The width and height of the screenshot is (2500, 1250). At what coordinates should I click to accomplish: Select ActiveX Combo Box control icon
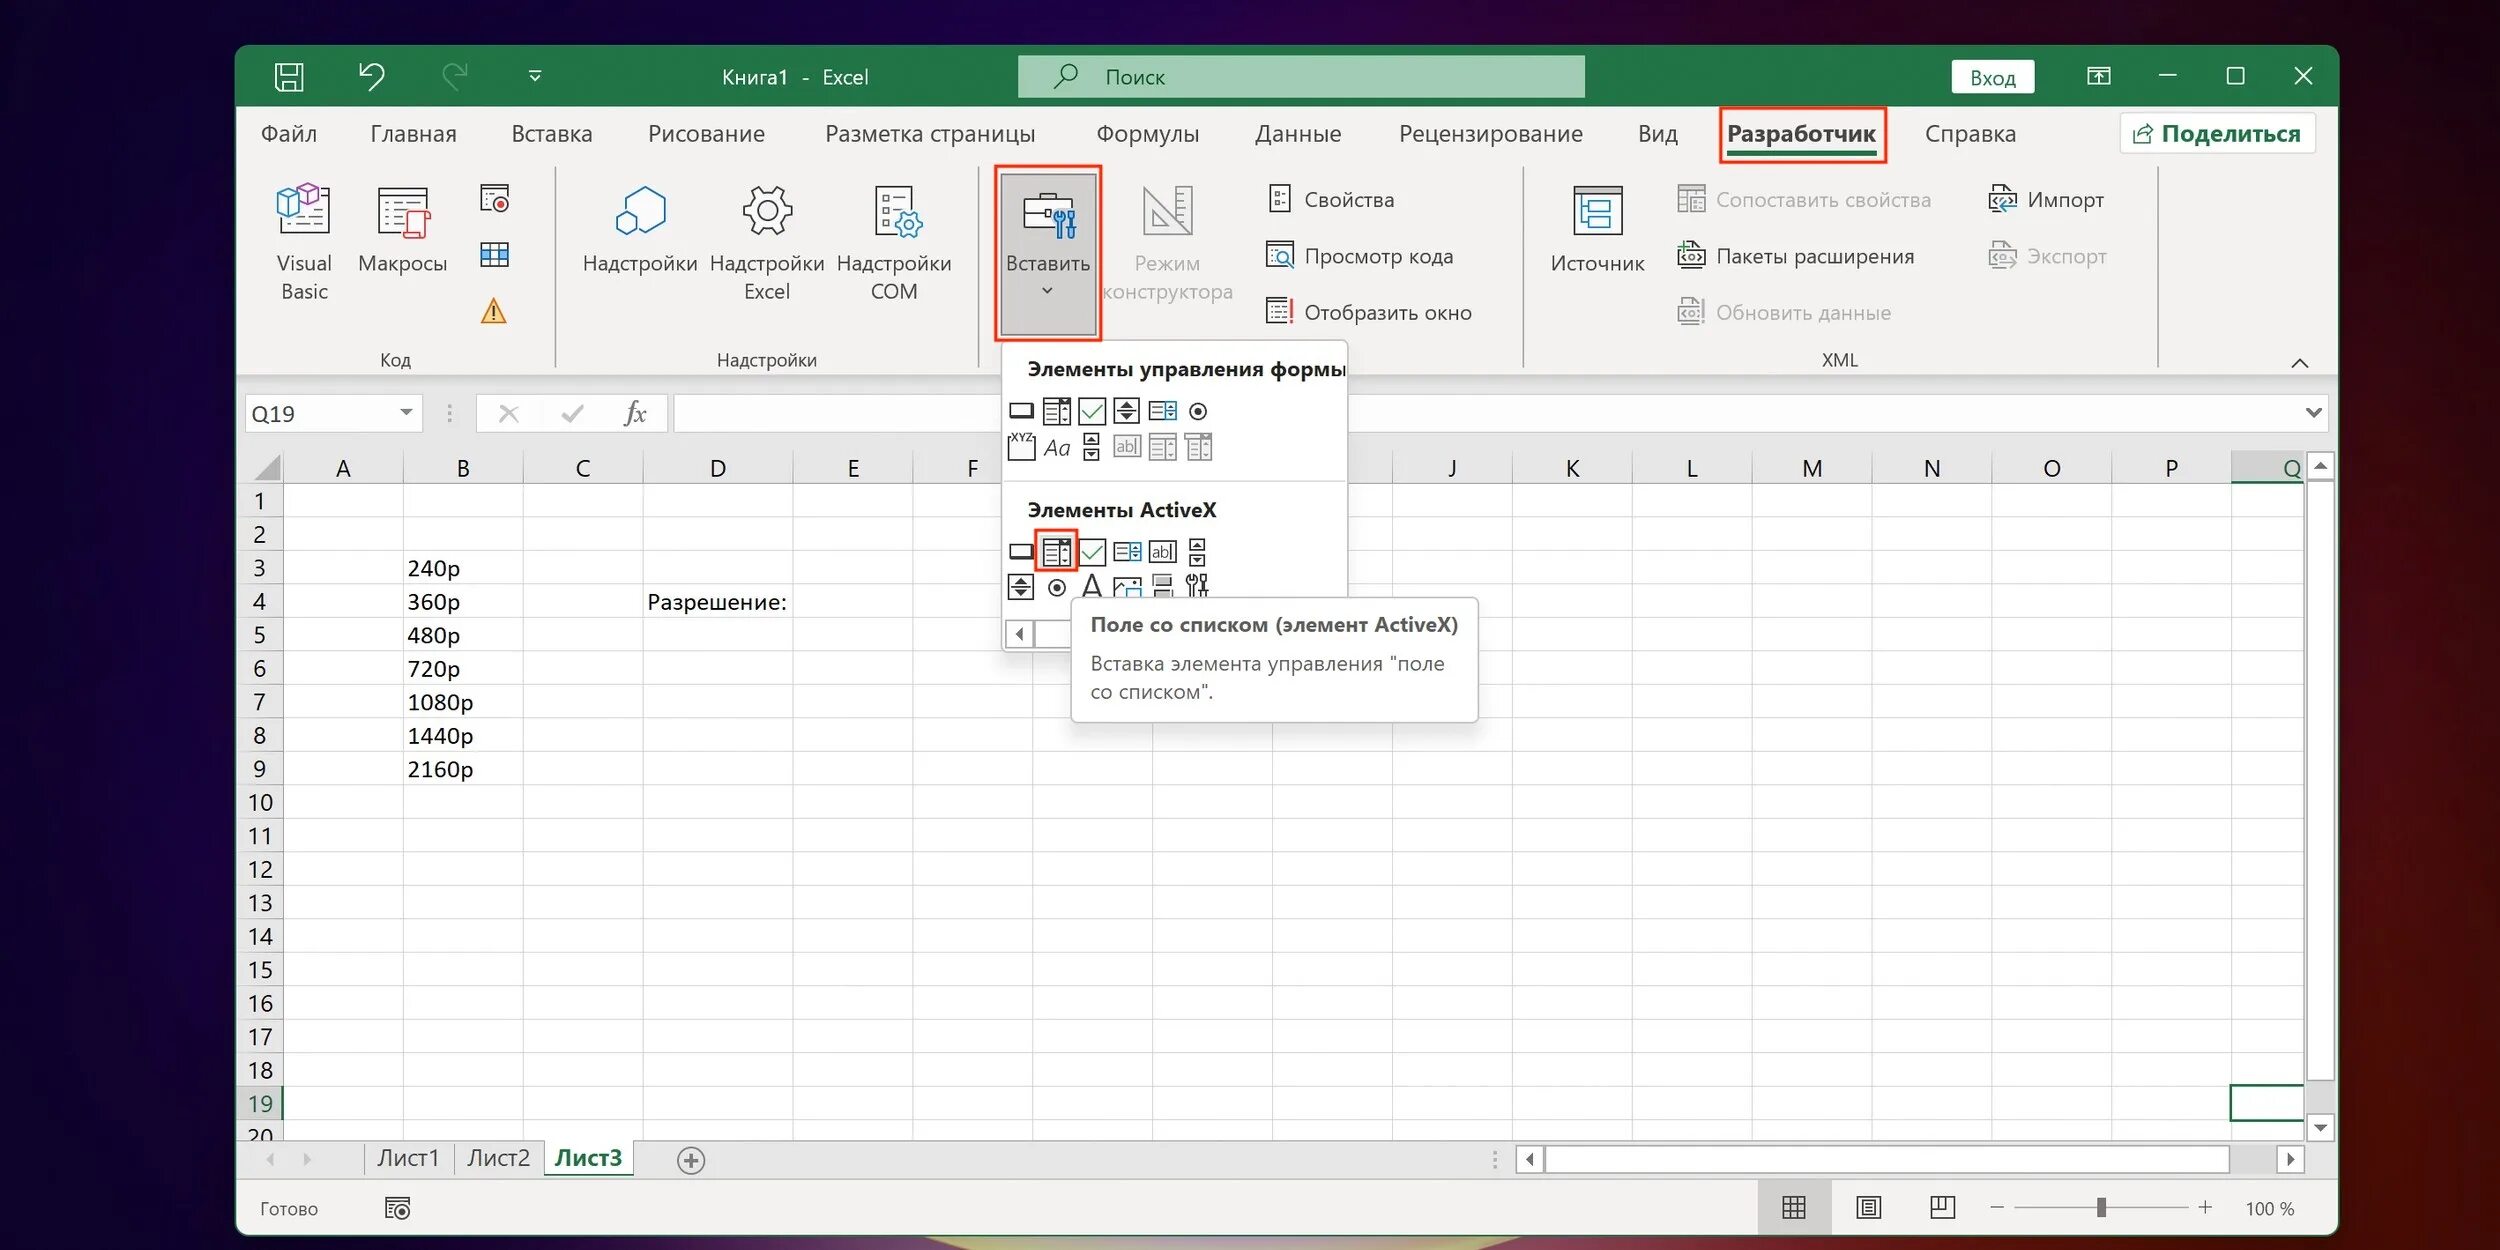point(1056,551)
